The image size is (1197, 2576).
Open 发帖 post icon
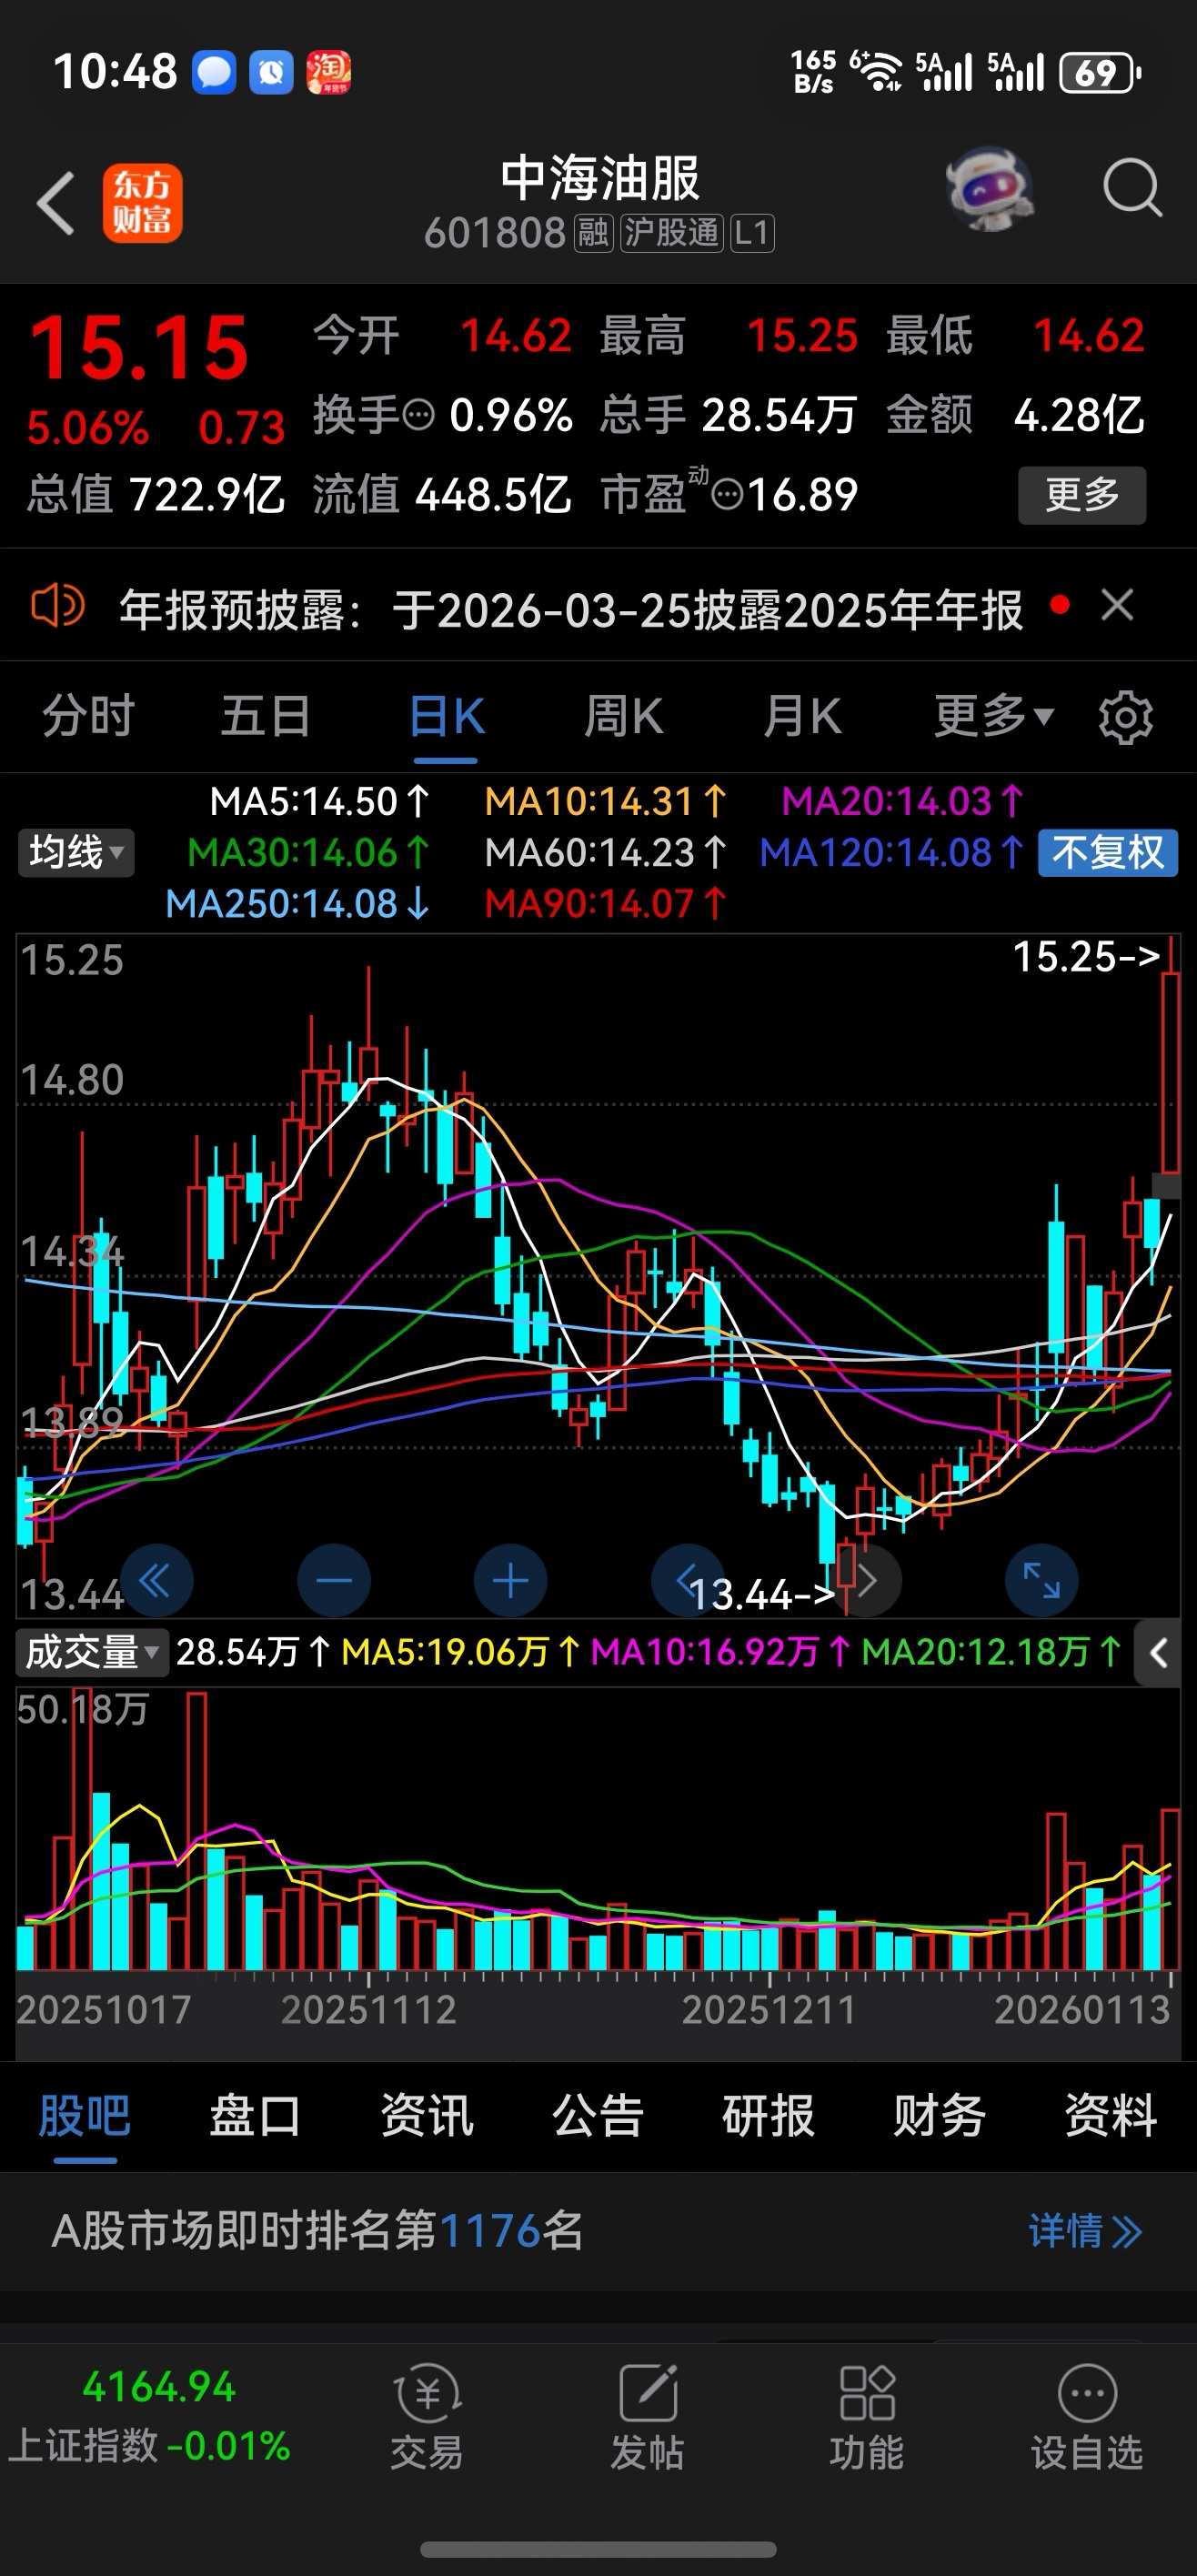pos(647,2417)
